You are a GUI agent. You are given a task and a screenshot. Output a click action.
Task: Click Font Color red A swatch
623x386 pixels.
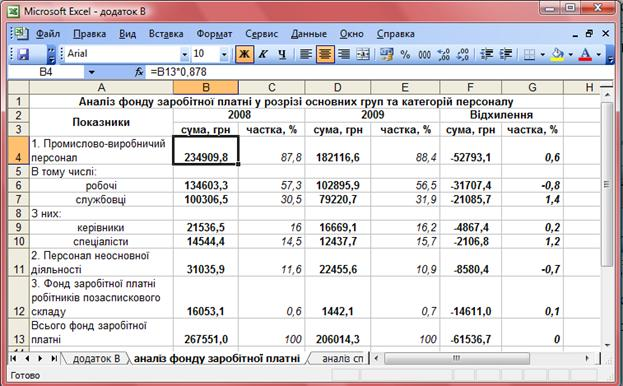(x=585, y=54)
